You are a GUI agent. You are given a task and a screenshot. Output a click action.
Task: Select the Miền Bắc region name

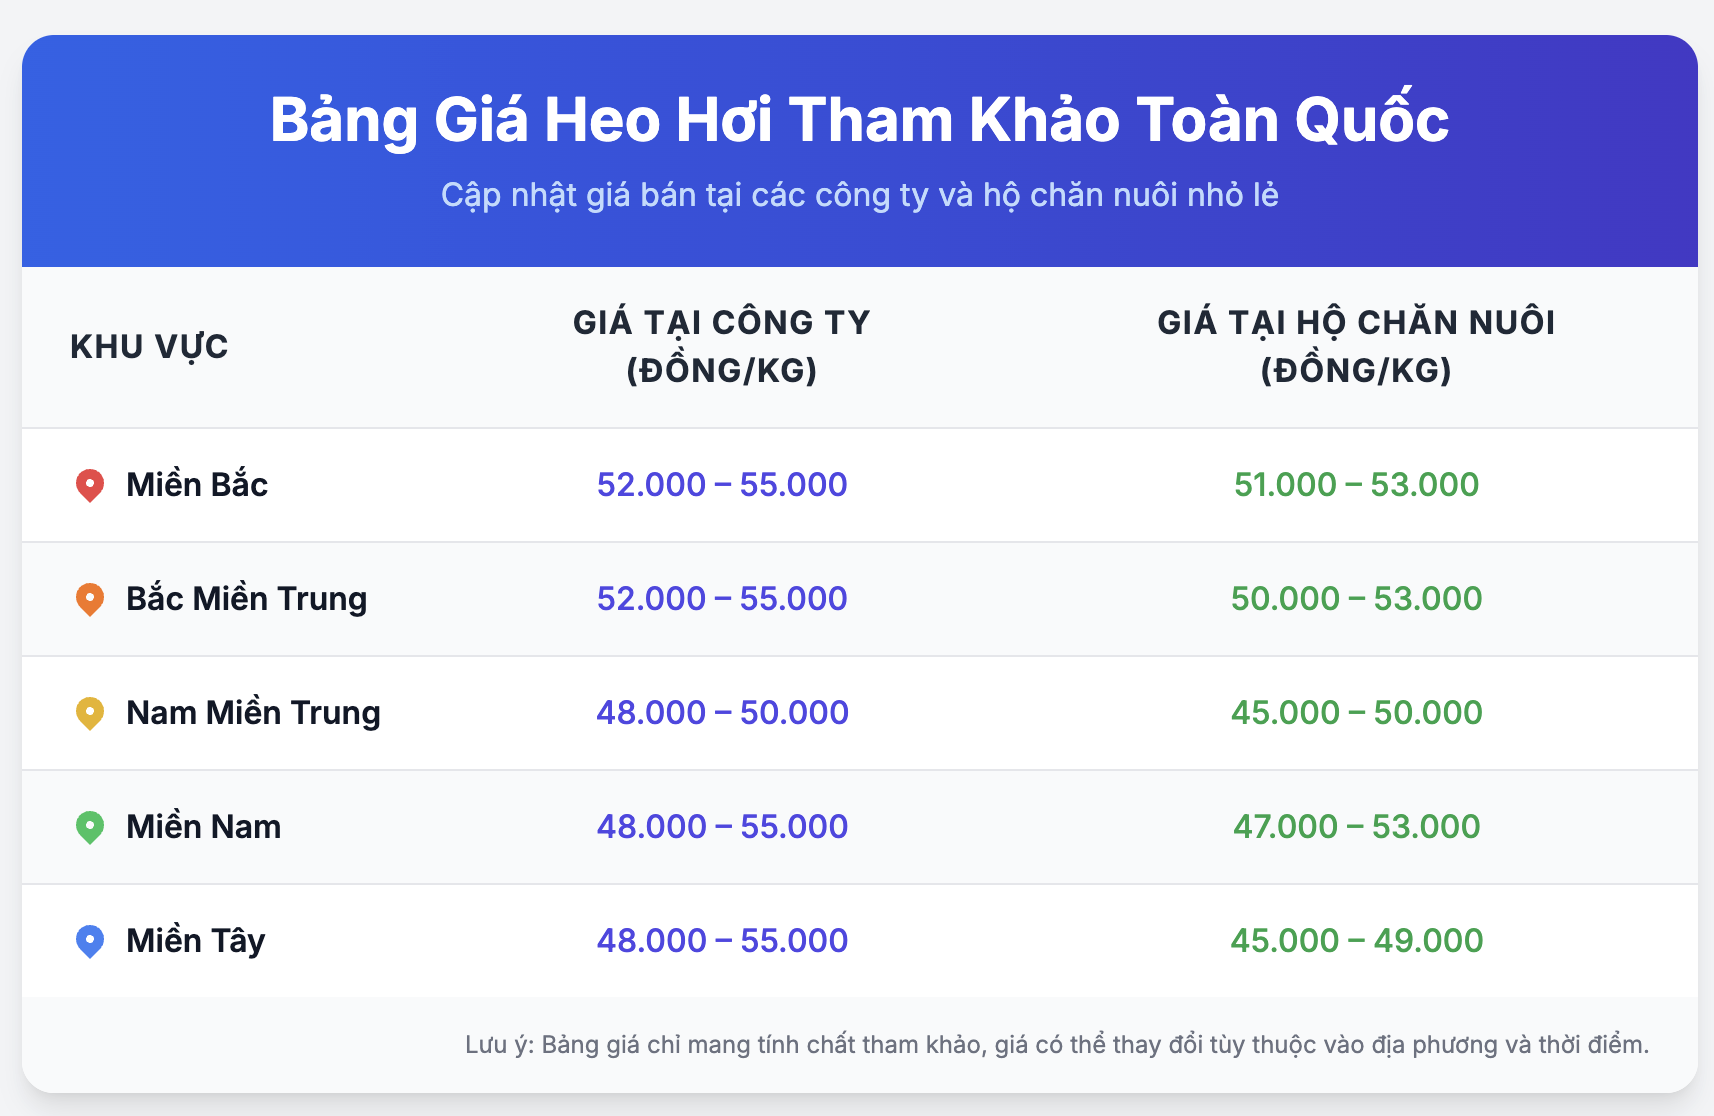point(197,485)
